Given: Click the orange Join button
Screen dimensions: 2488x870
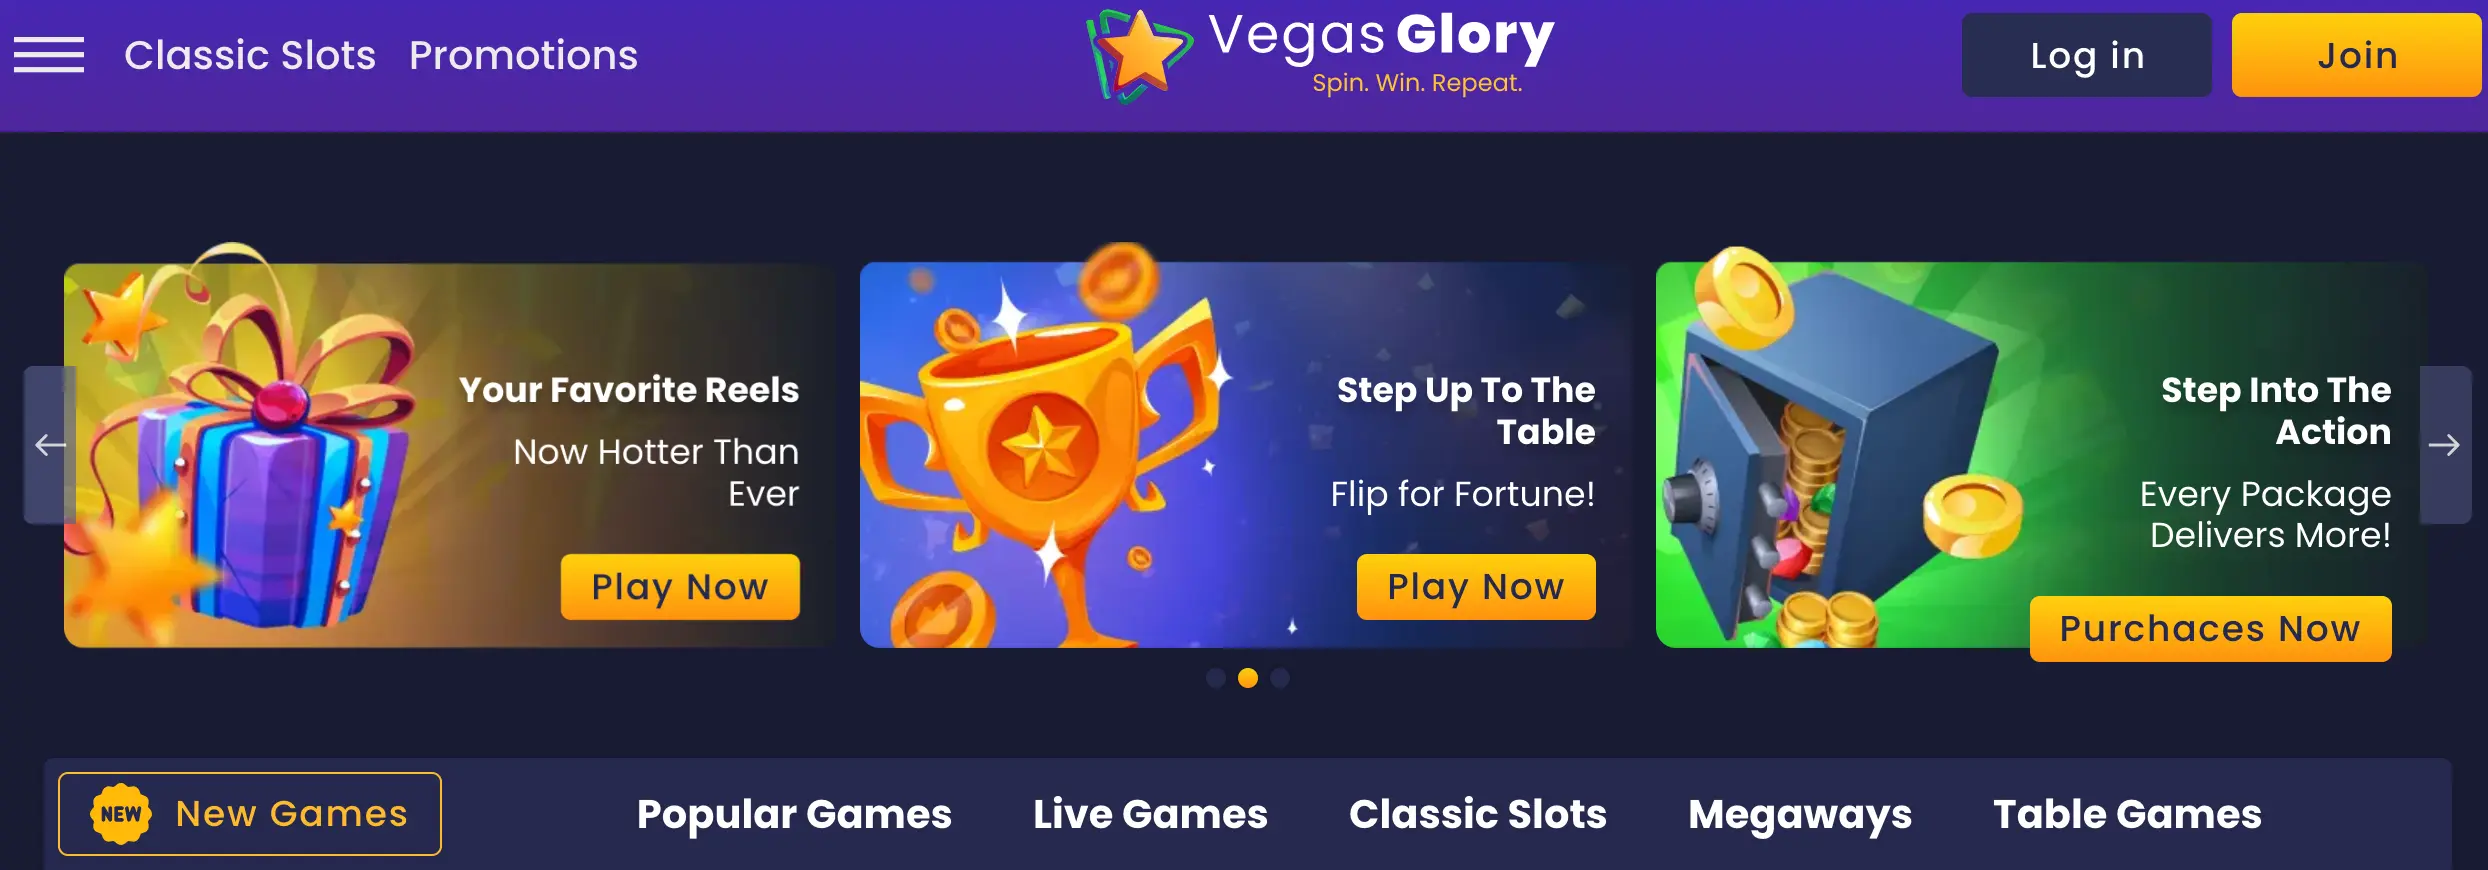Looking at the screenshot, I should (x=2357, y=55).
